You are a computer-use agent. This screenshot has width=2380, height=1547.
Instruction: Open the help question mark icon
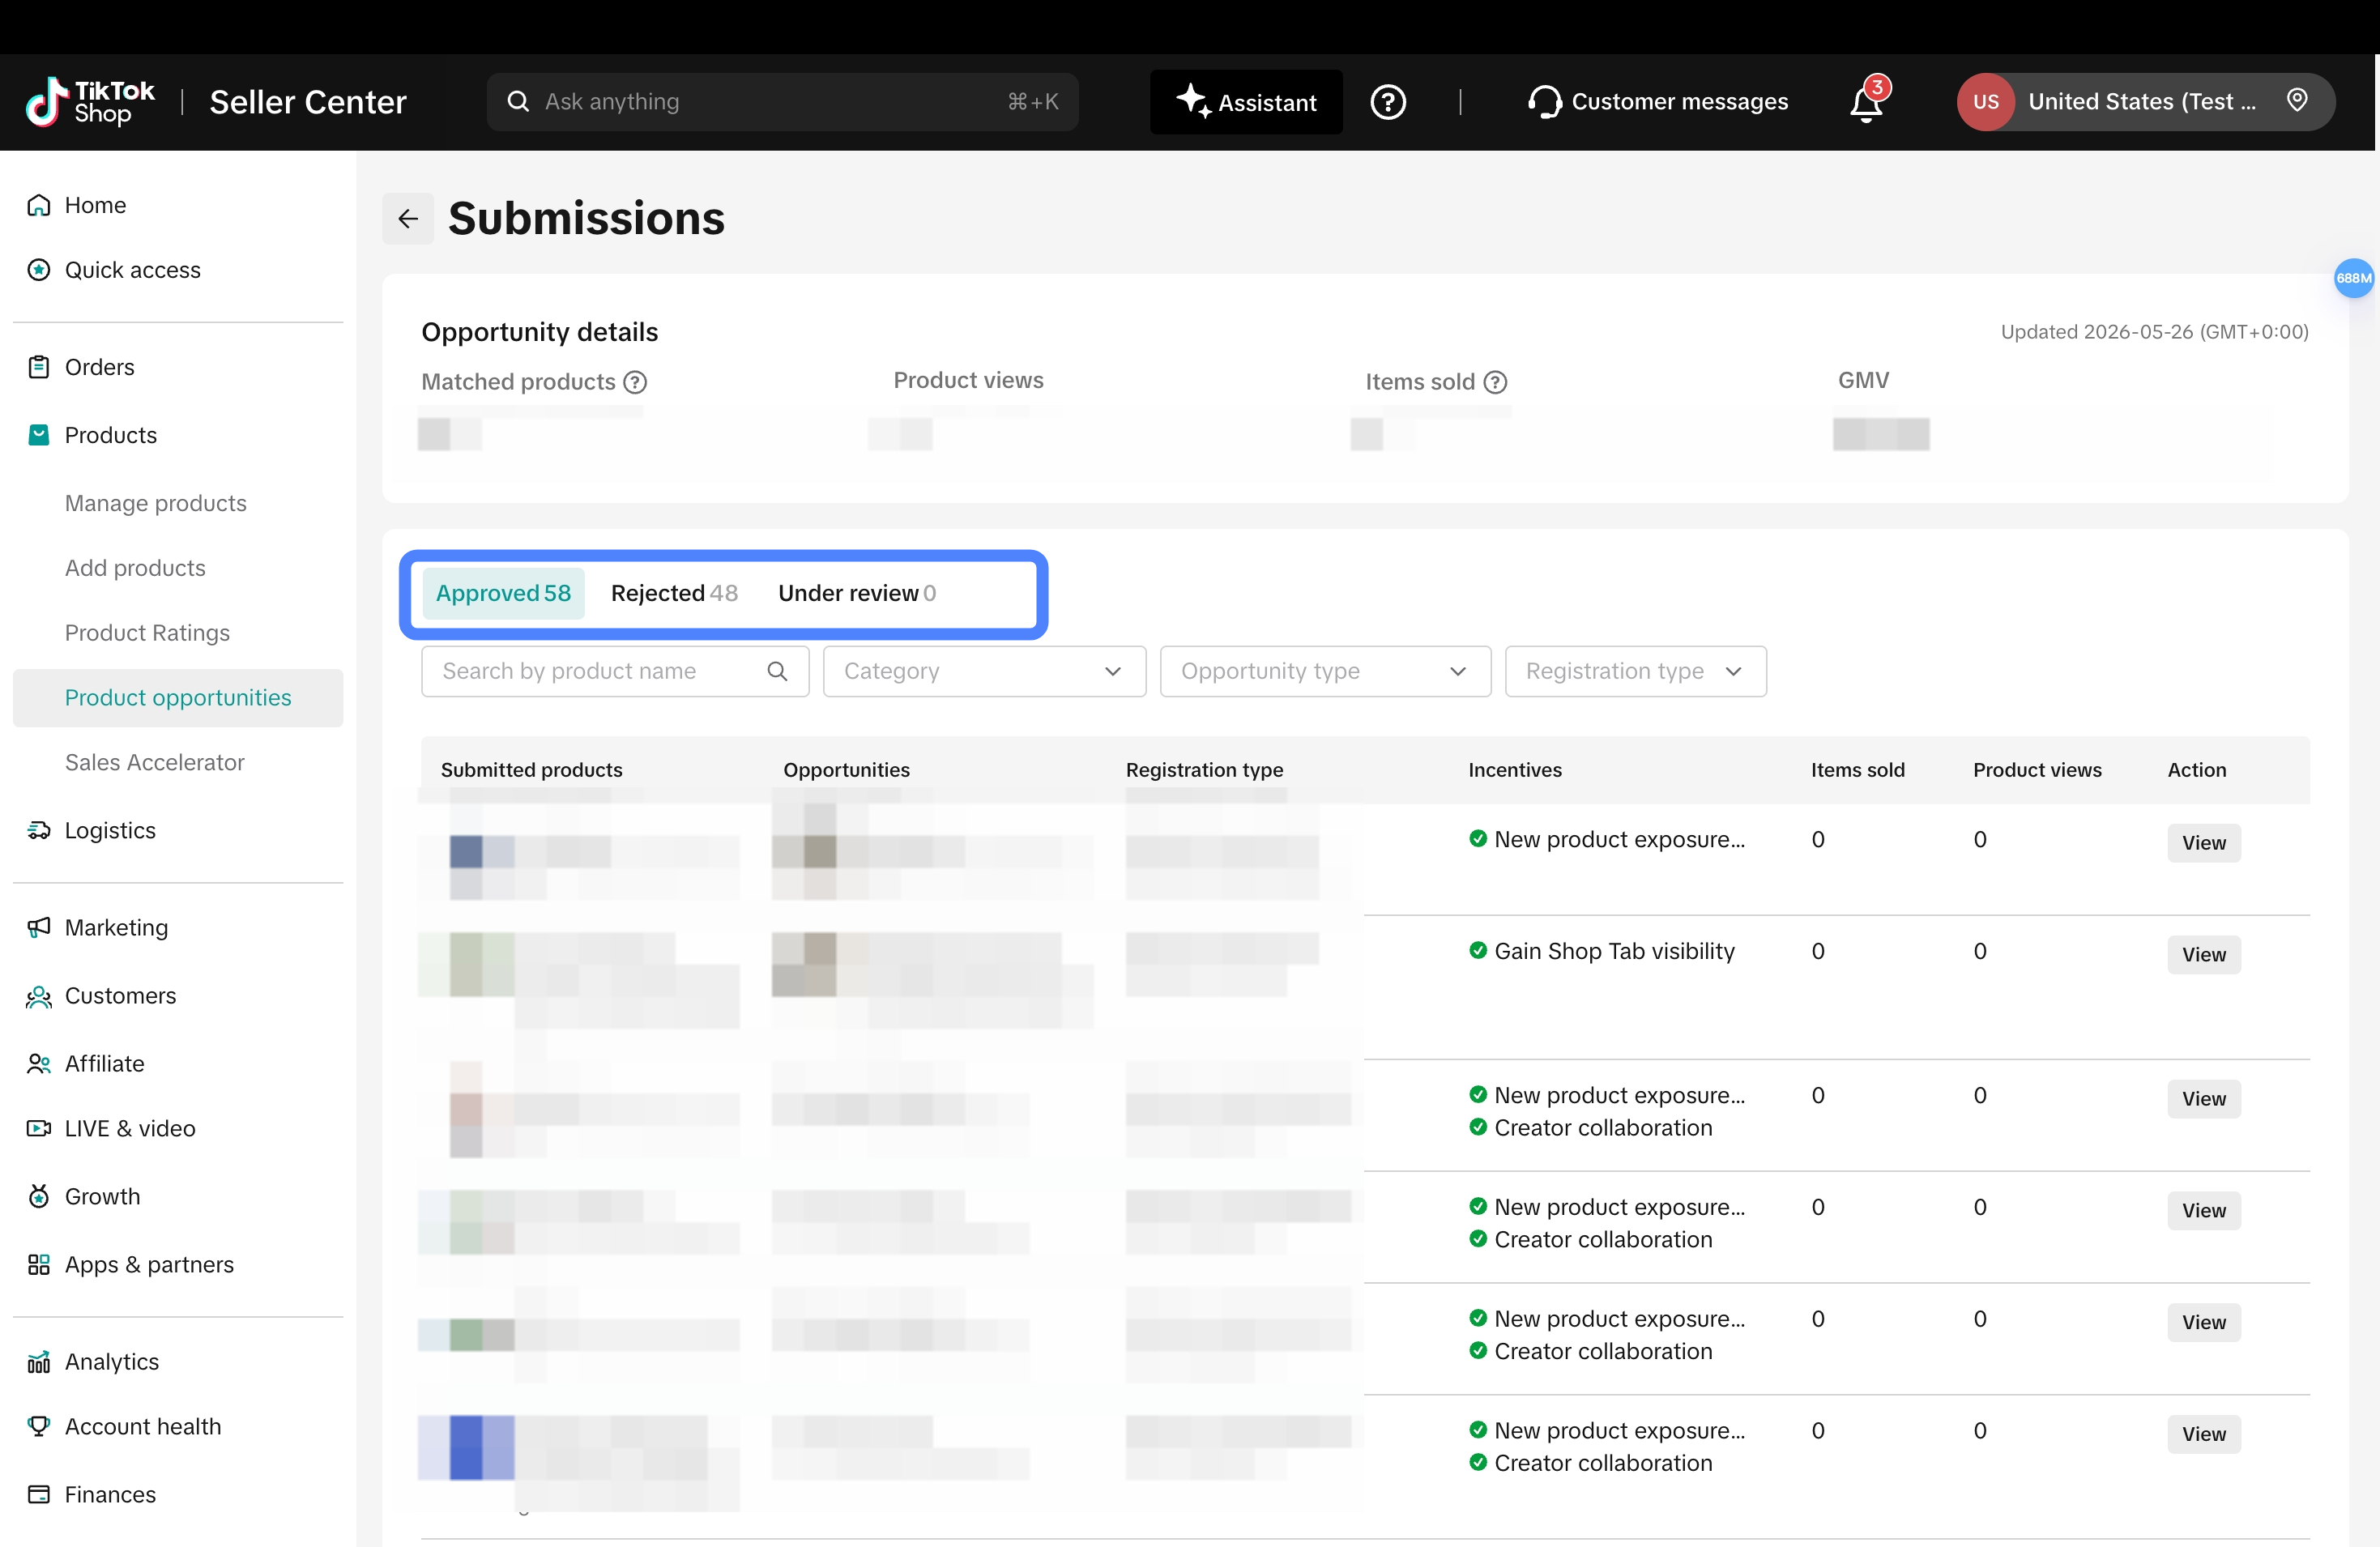1388,102
